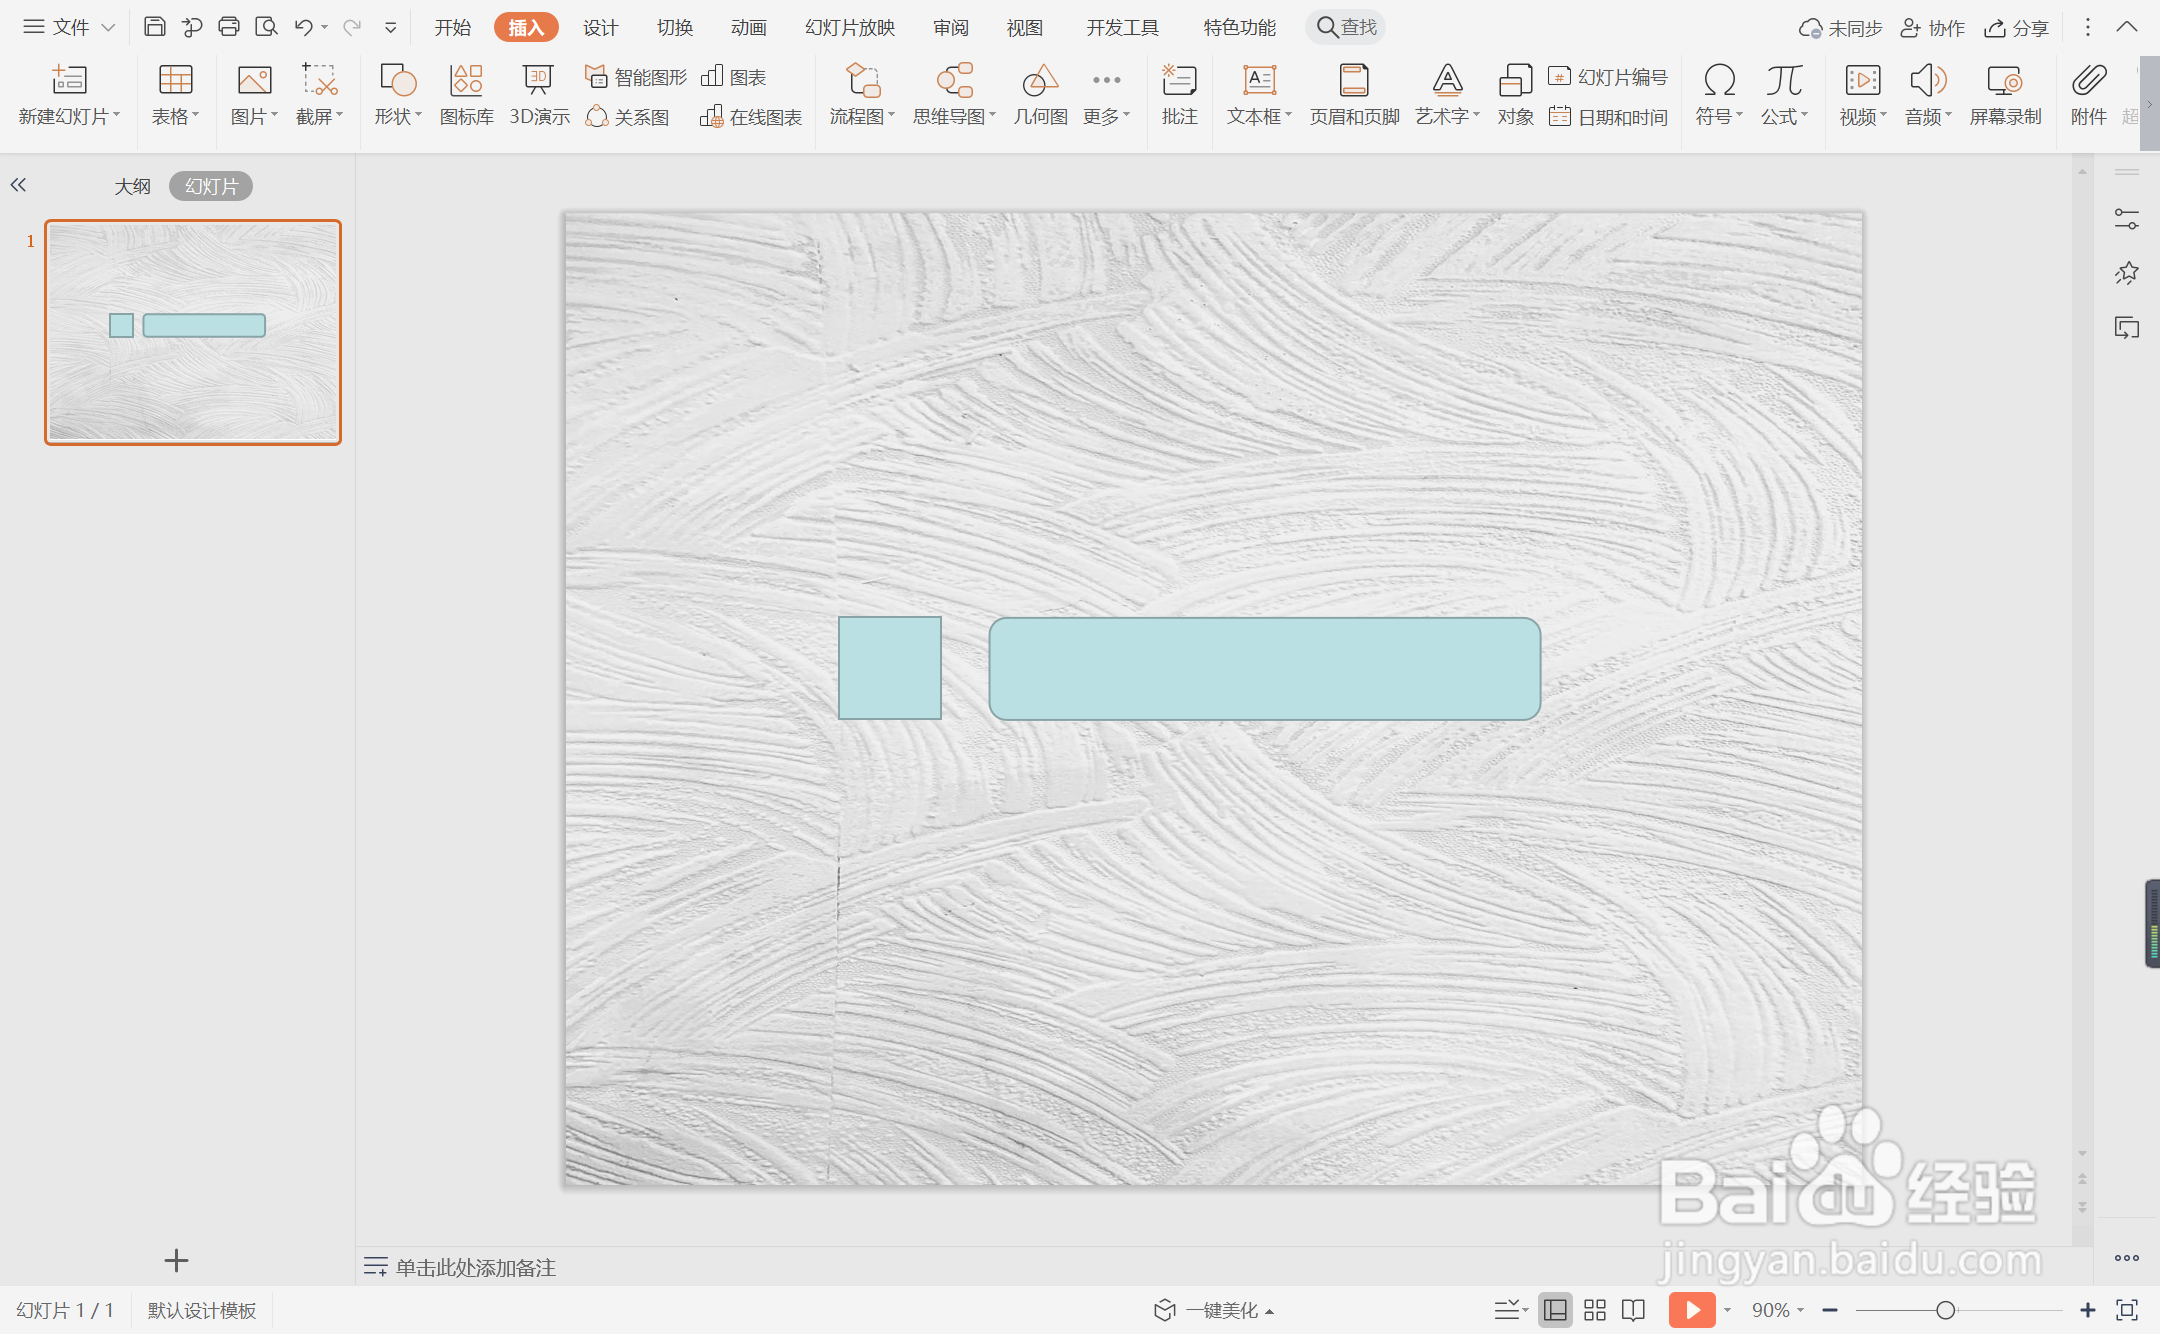Click the Redo arrow icon
Screen dimensions: 2160x1334
click(x=352, y=27)
